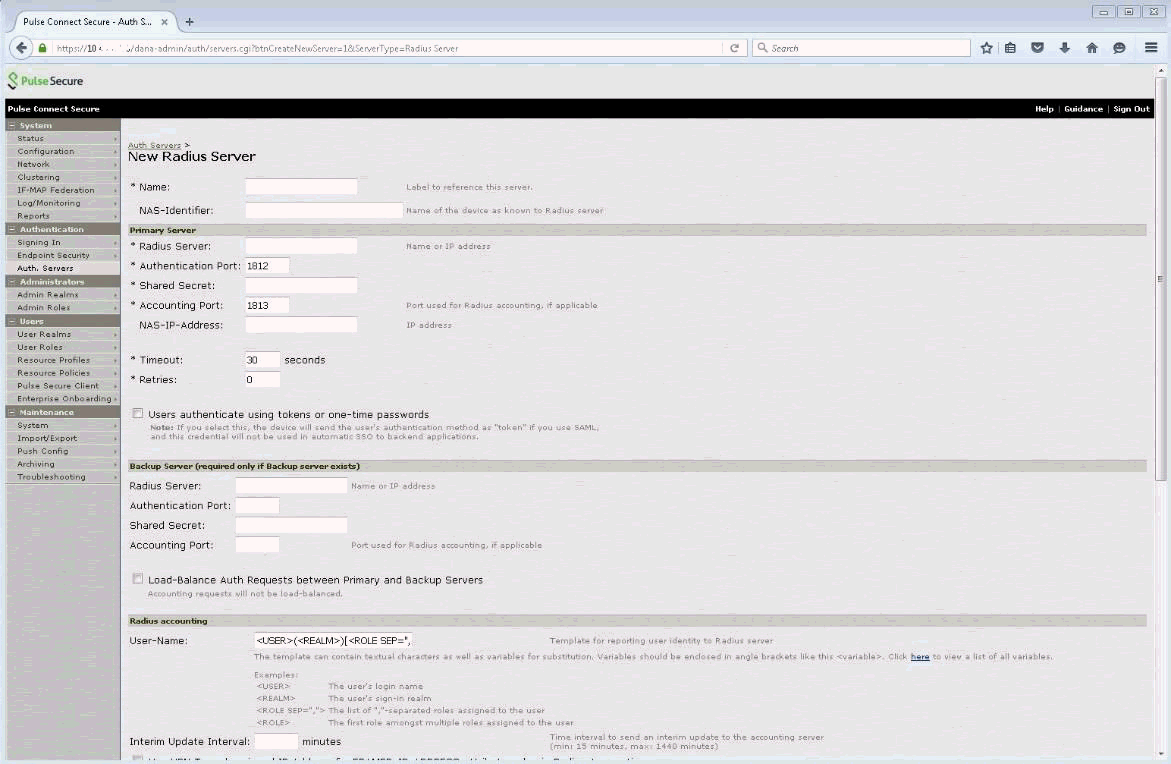Collapse the Maintenance sidebar section
The height and width of the screenshot is (764, 1171).
12,412
